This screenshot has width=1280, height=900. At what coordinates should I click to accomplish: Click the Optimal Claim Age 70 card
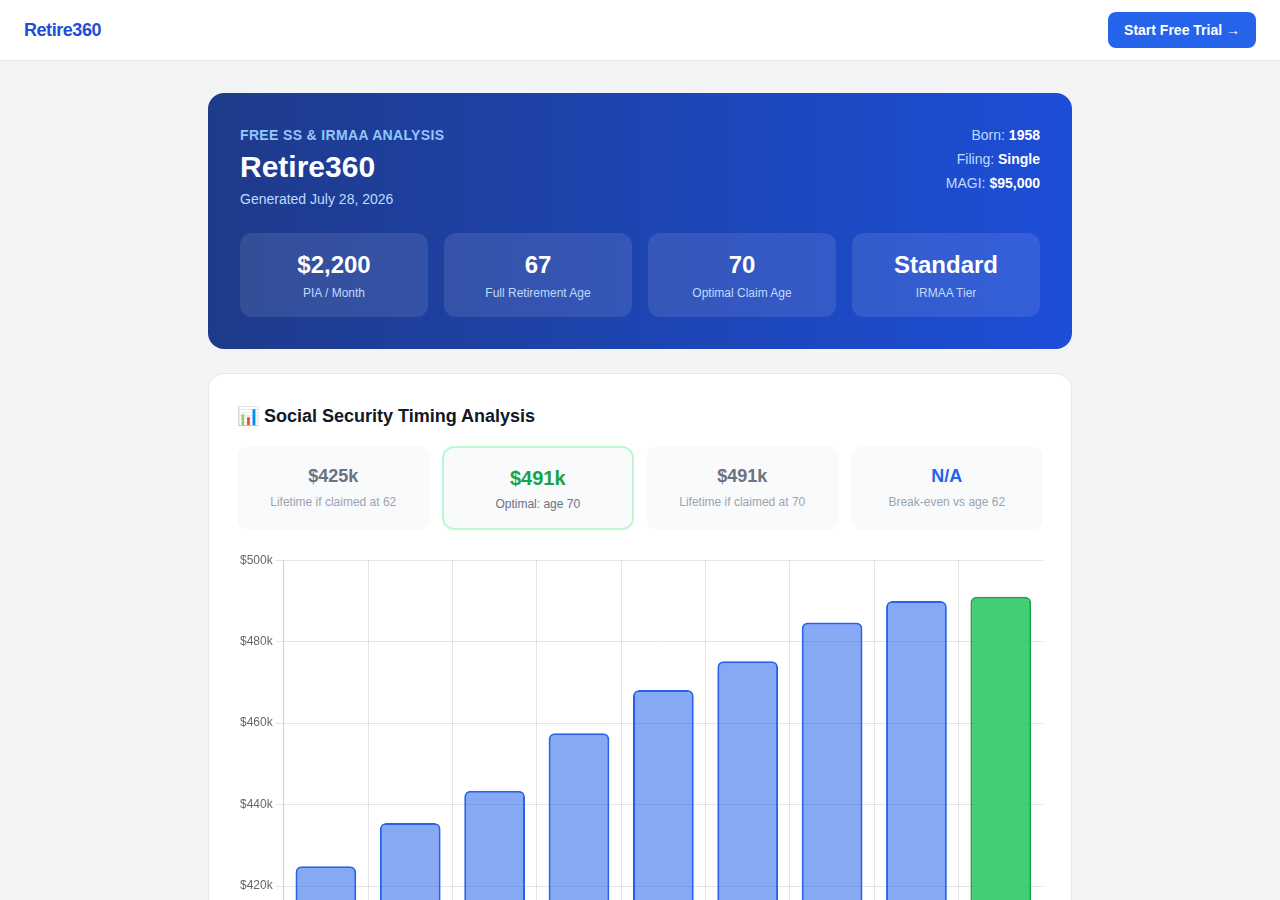tap(742, 275)
